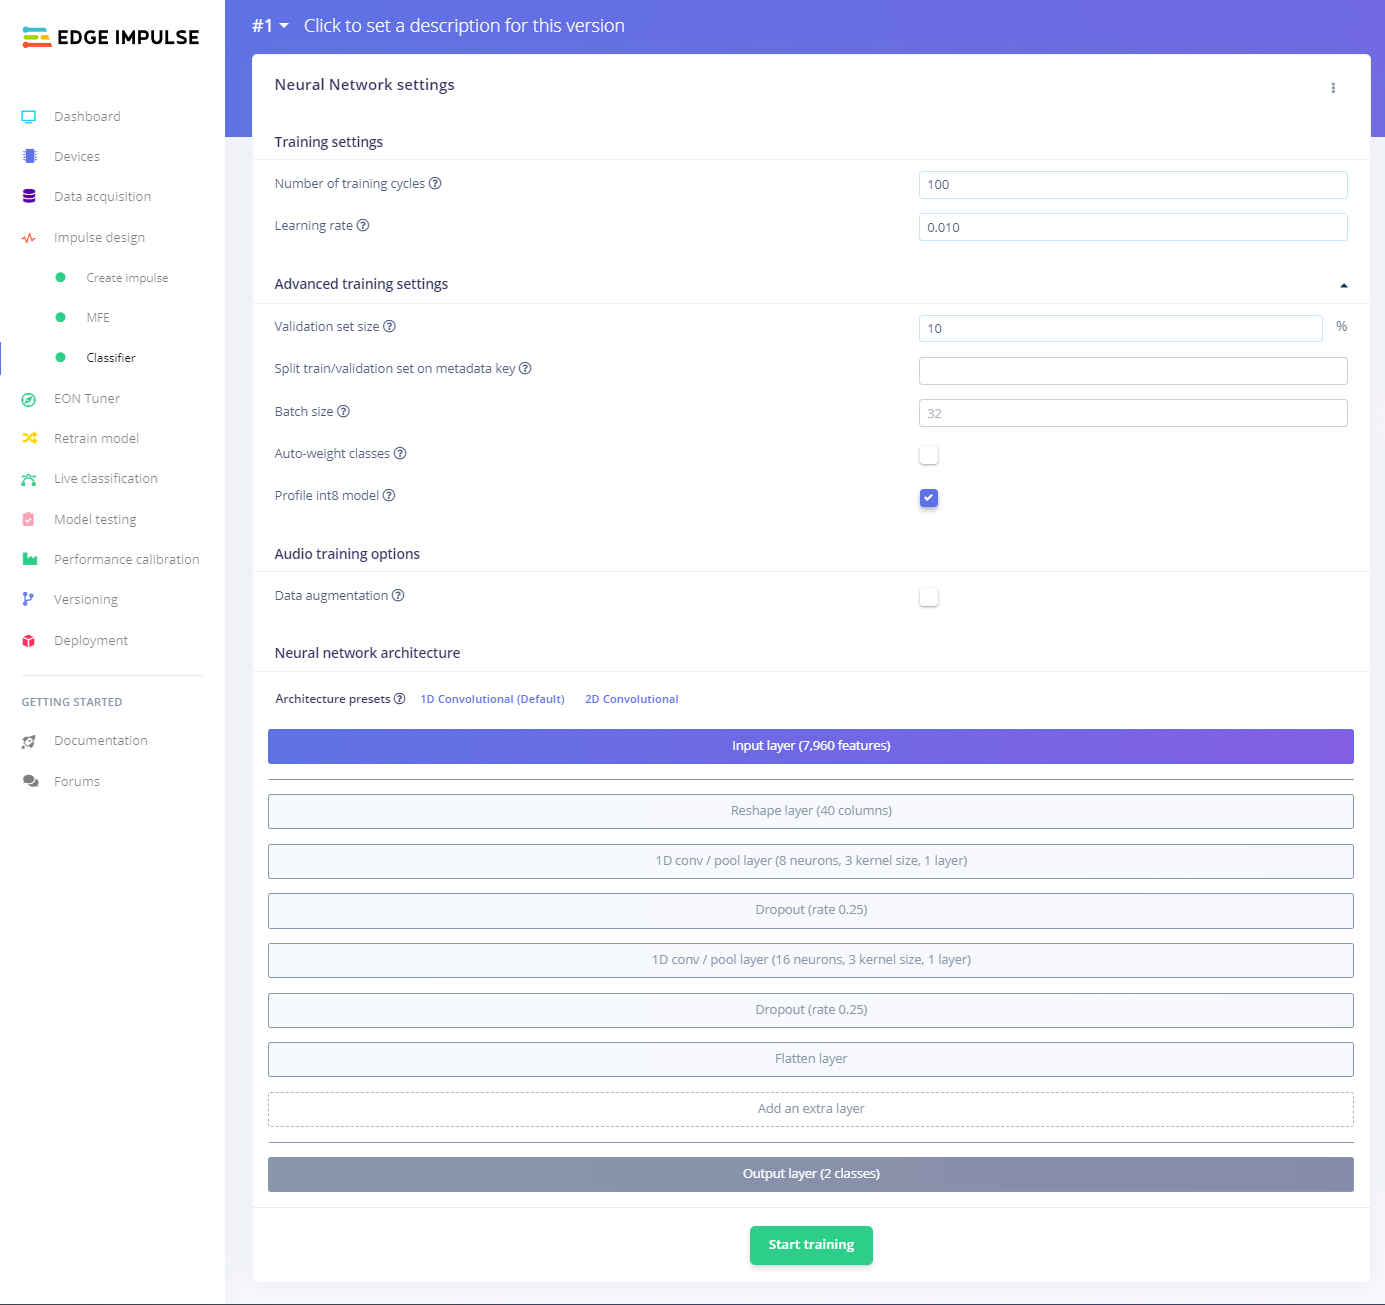The image size is (1385, 1305).
Task: Click the Live classification icon
Action: tap(29, 479)
